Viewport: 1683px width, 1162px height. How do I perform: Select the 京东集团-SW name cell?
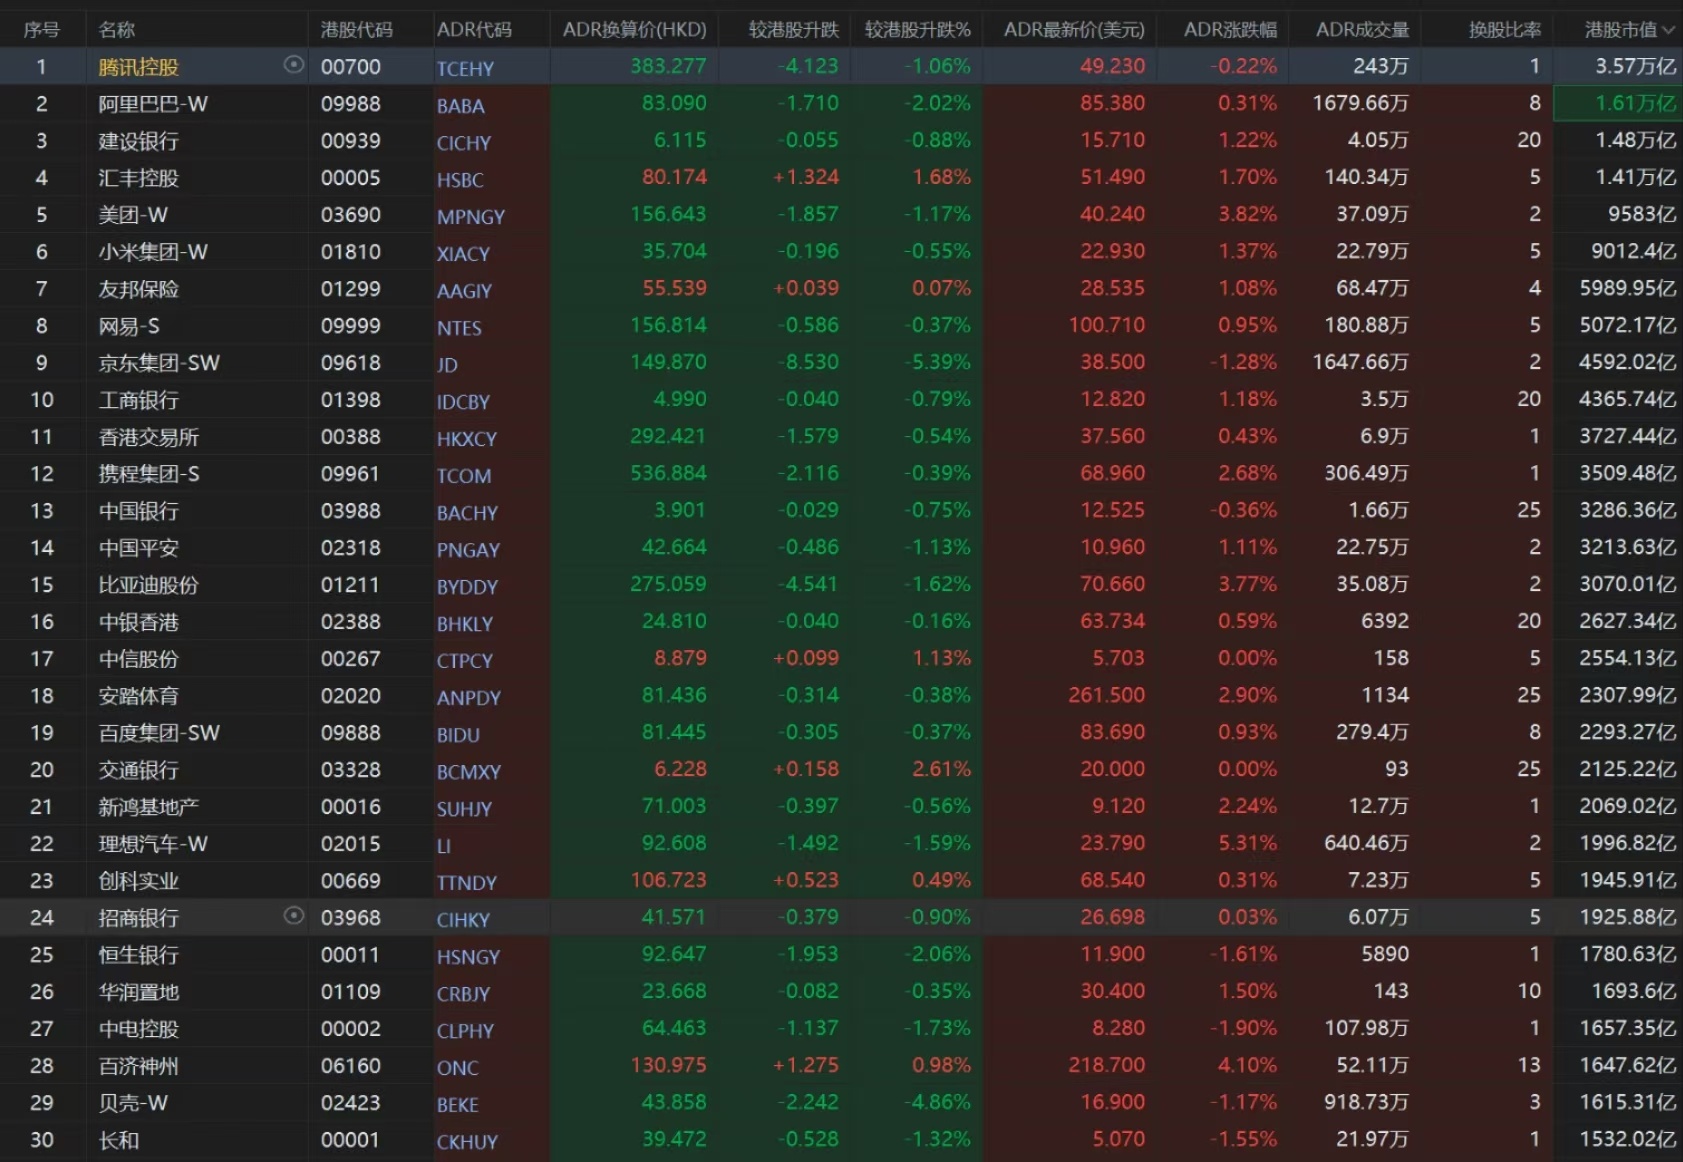159,363
